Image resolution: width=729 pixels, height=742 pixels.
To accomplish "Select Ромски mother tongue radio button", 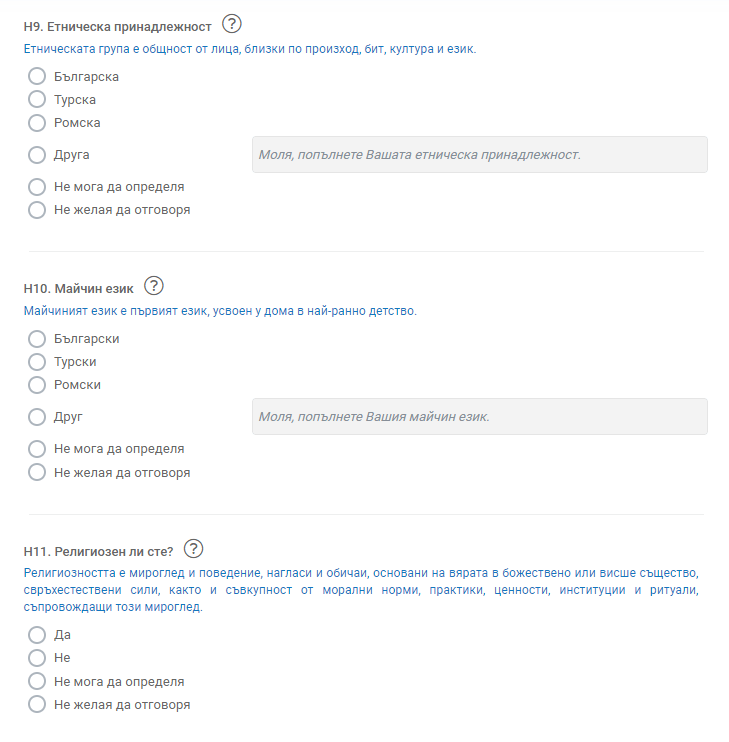I will tap(37, 385).
